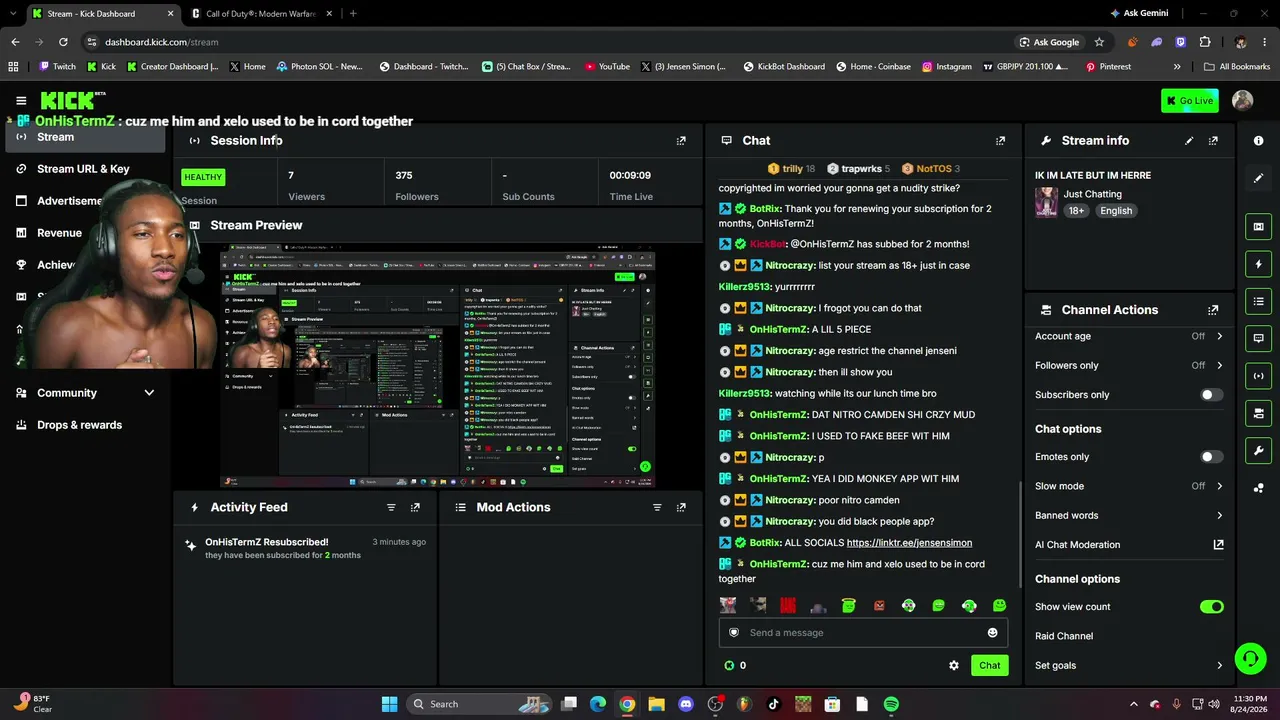Open the linktr.ee/jensensimon link
Viewport: 1280px width, 720px height.
point(909,543)
